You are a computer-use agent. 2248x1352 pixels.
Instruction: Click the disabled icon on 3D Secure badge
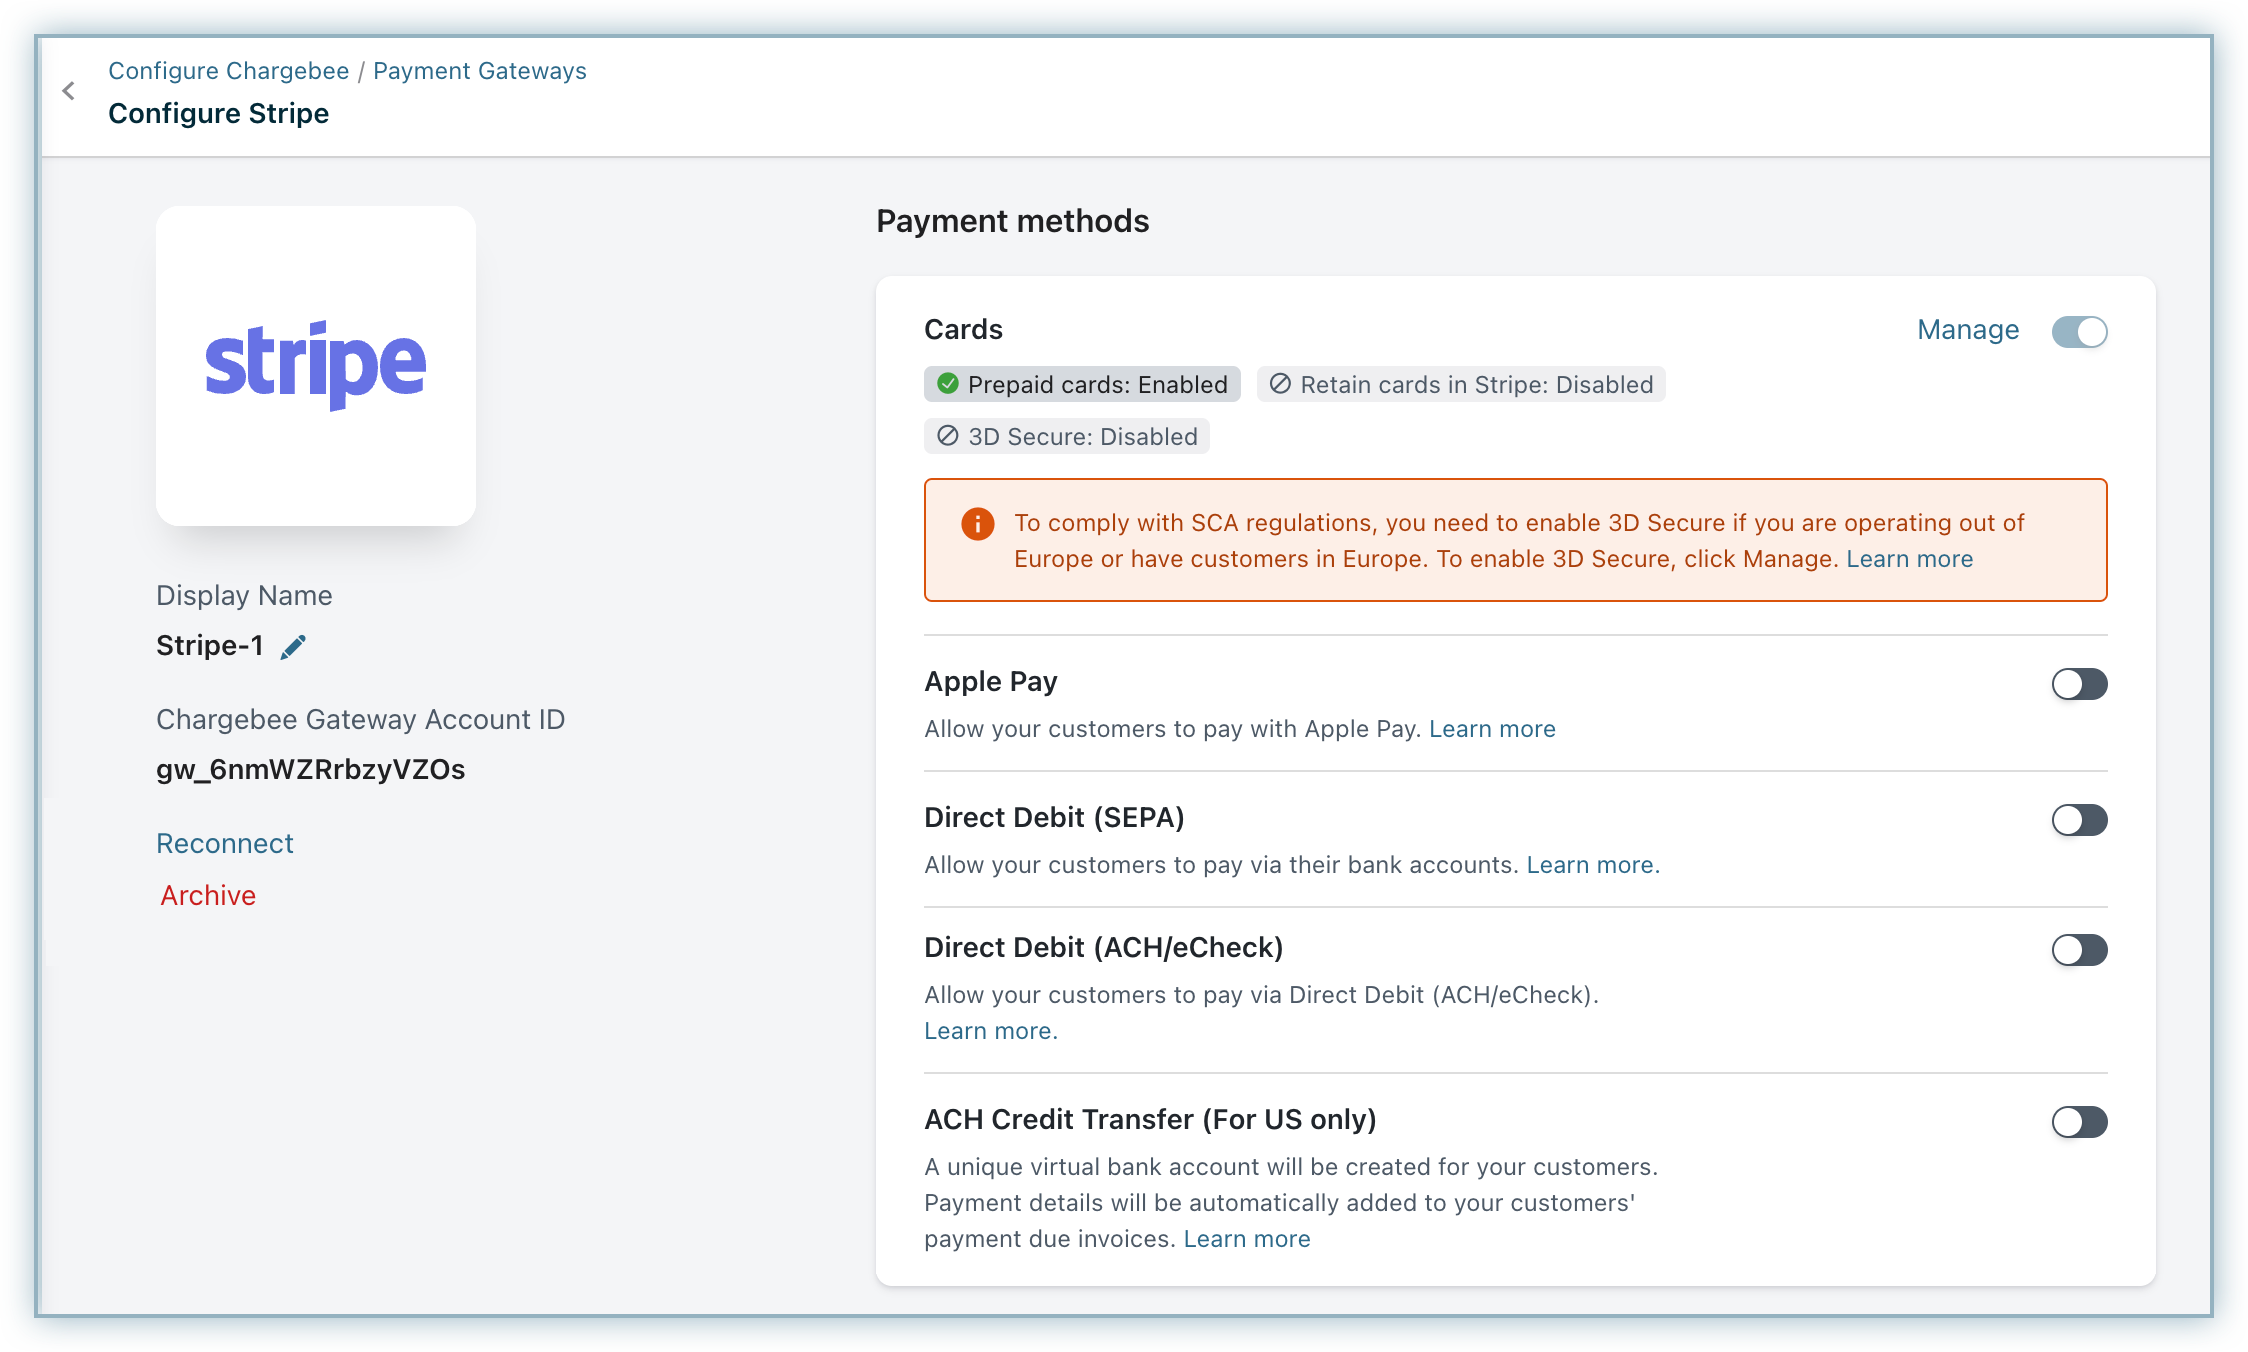click(x=947, y=436)
